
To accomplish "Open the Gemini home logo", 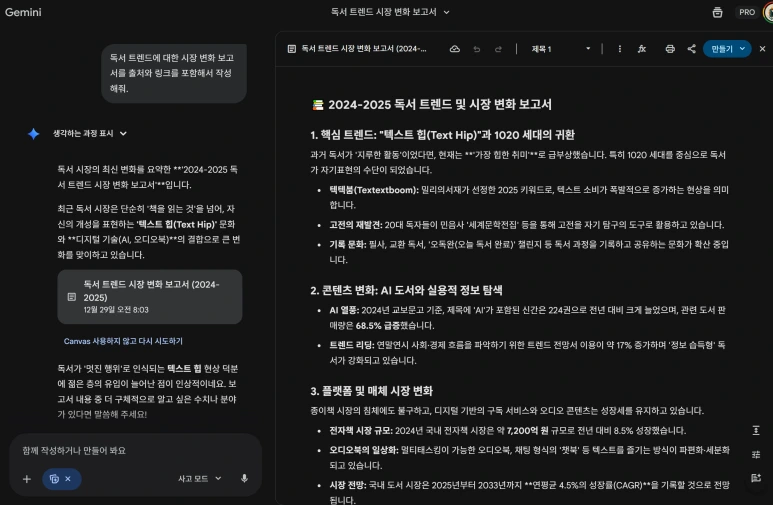I will pyautogui.click(x=23, y=12).
